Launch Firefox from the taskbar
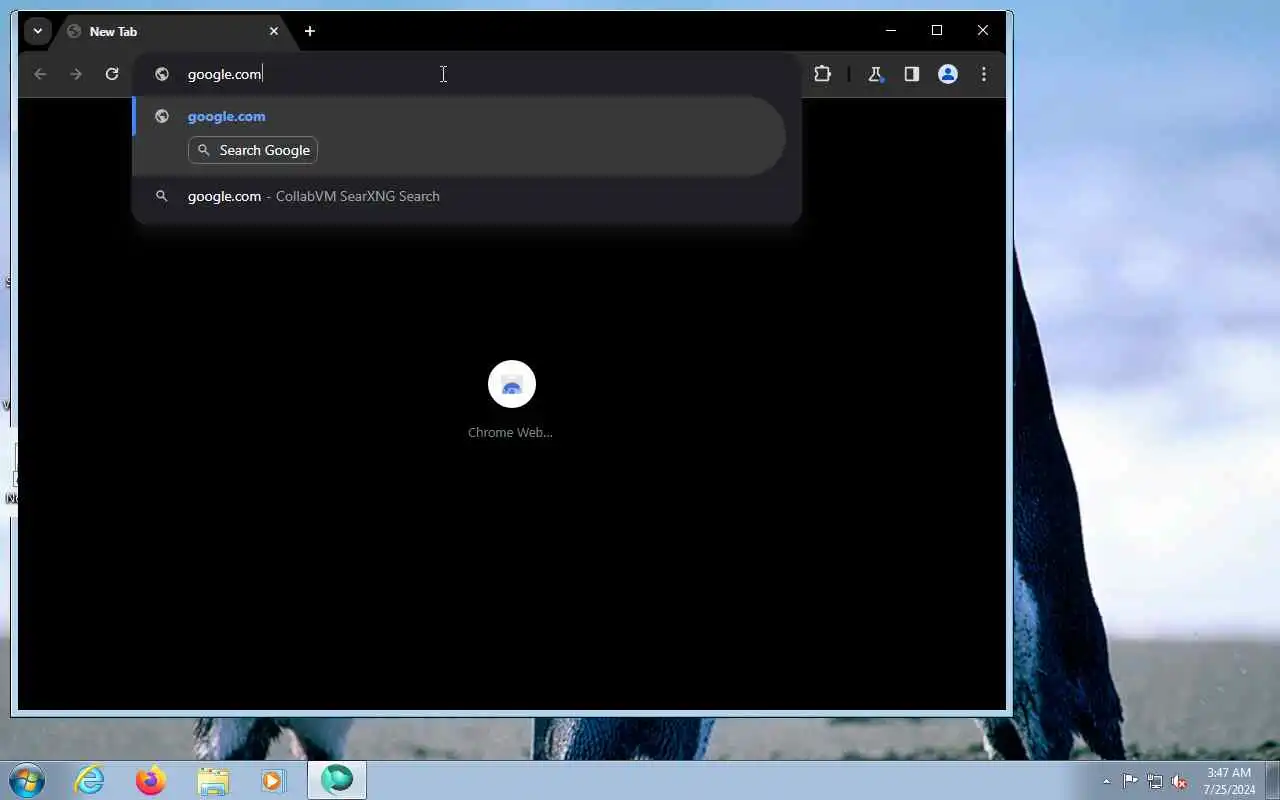 151,780
